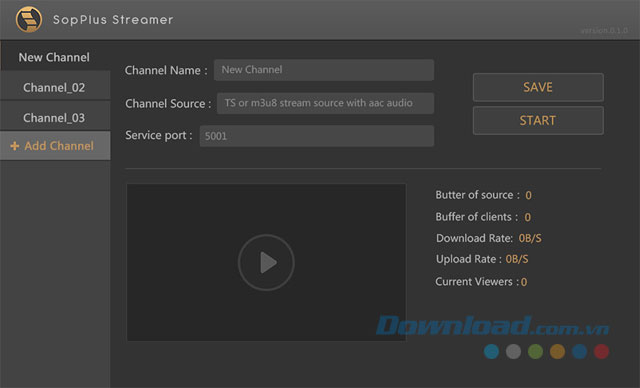
Task: Select the red theme color dot
Action: click(602, 351)
